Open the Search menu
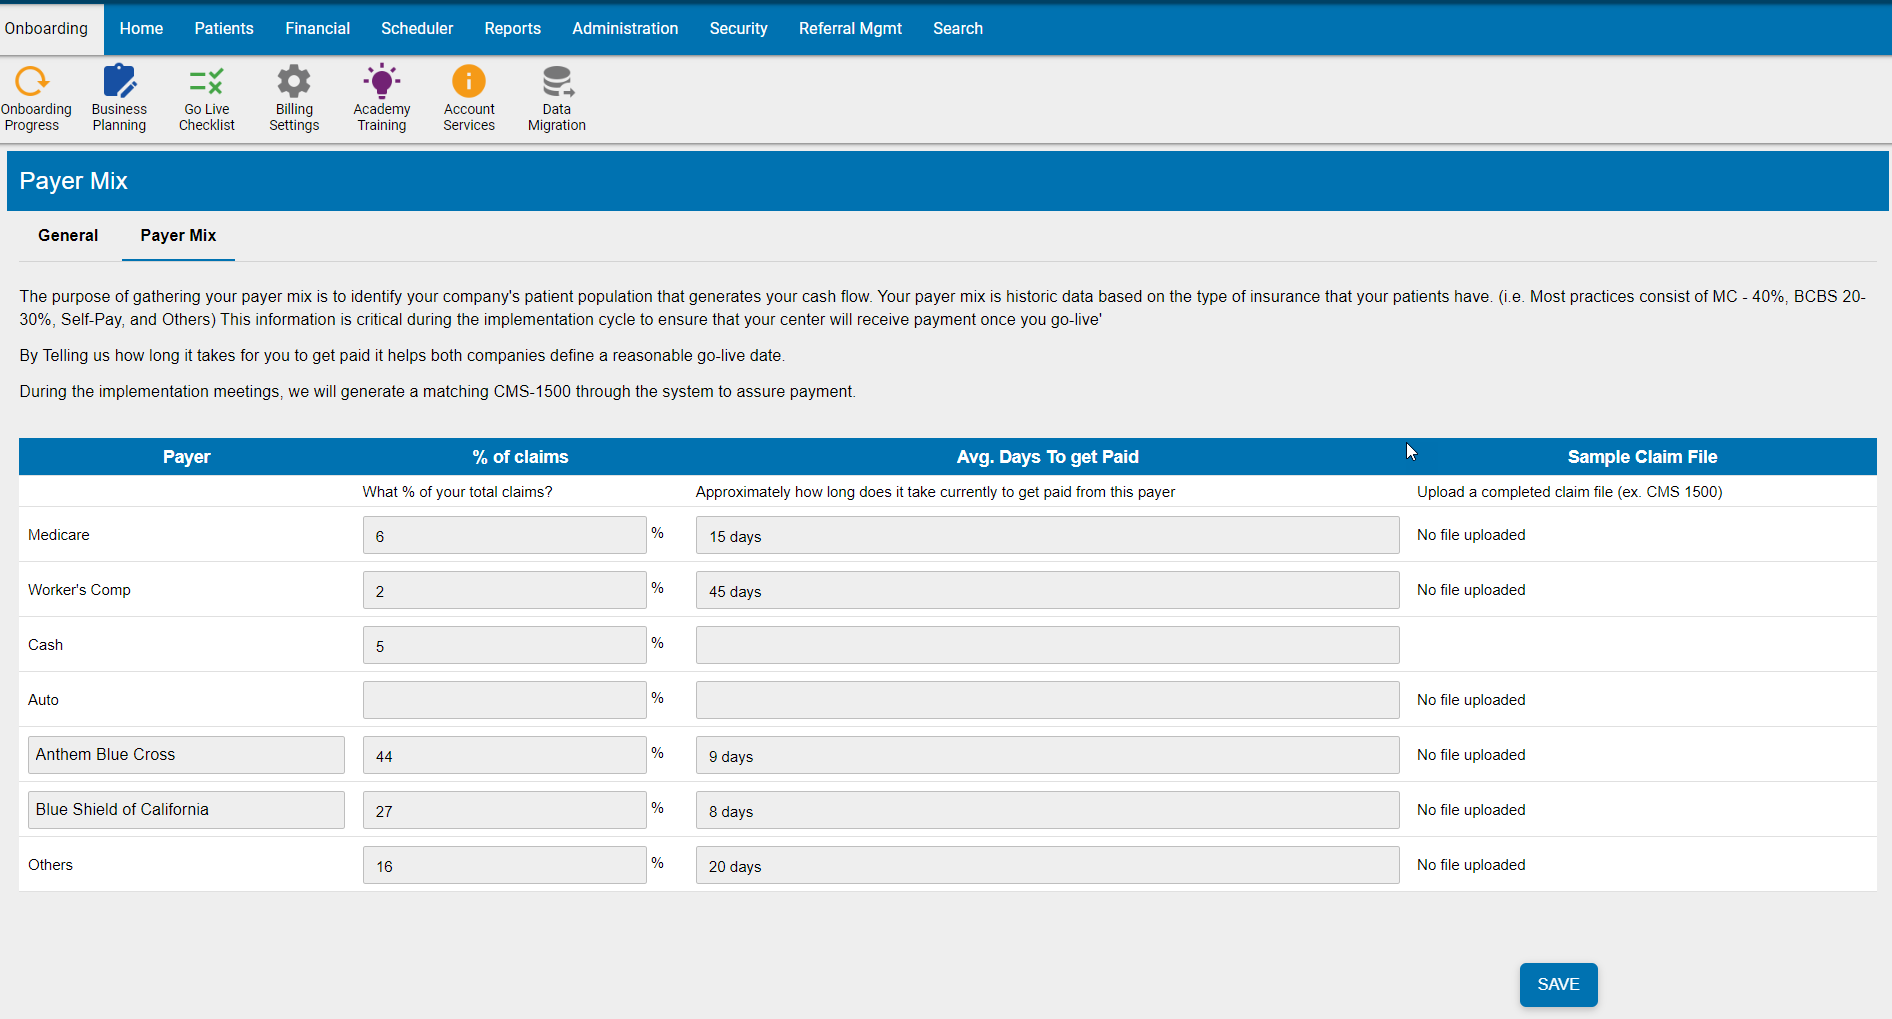The height and width of the screenshot is (1019, 1892). (x=957, y=28)
